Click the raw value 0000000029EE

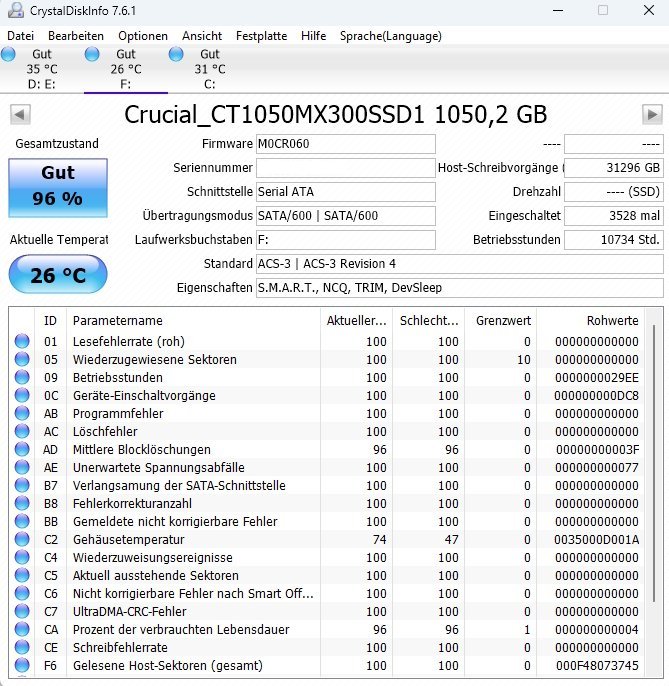[597, 378]
